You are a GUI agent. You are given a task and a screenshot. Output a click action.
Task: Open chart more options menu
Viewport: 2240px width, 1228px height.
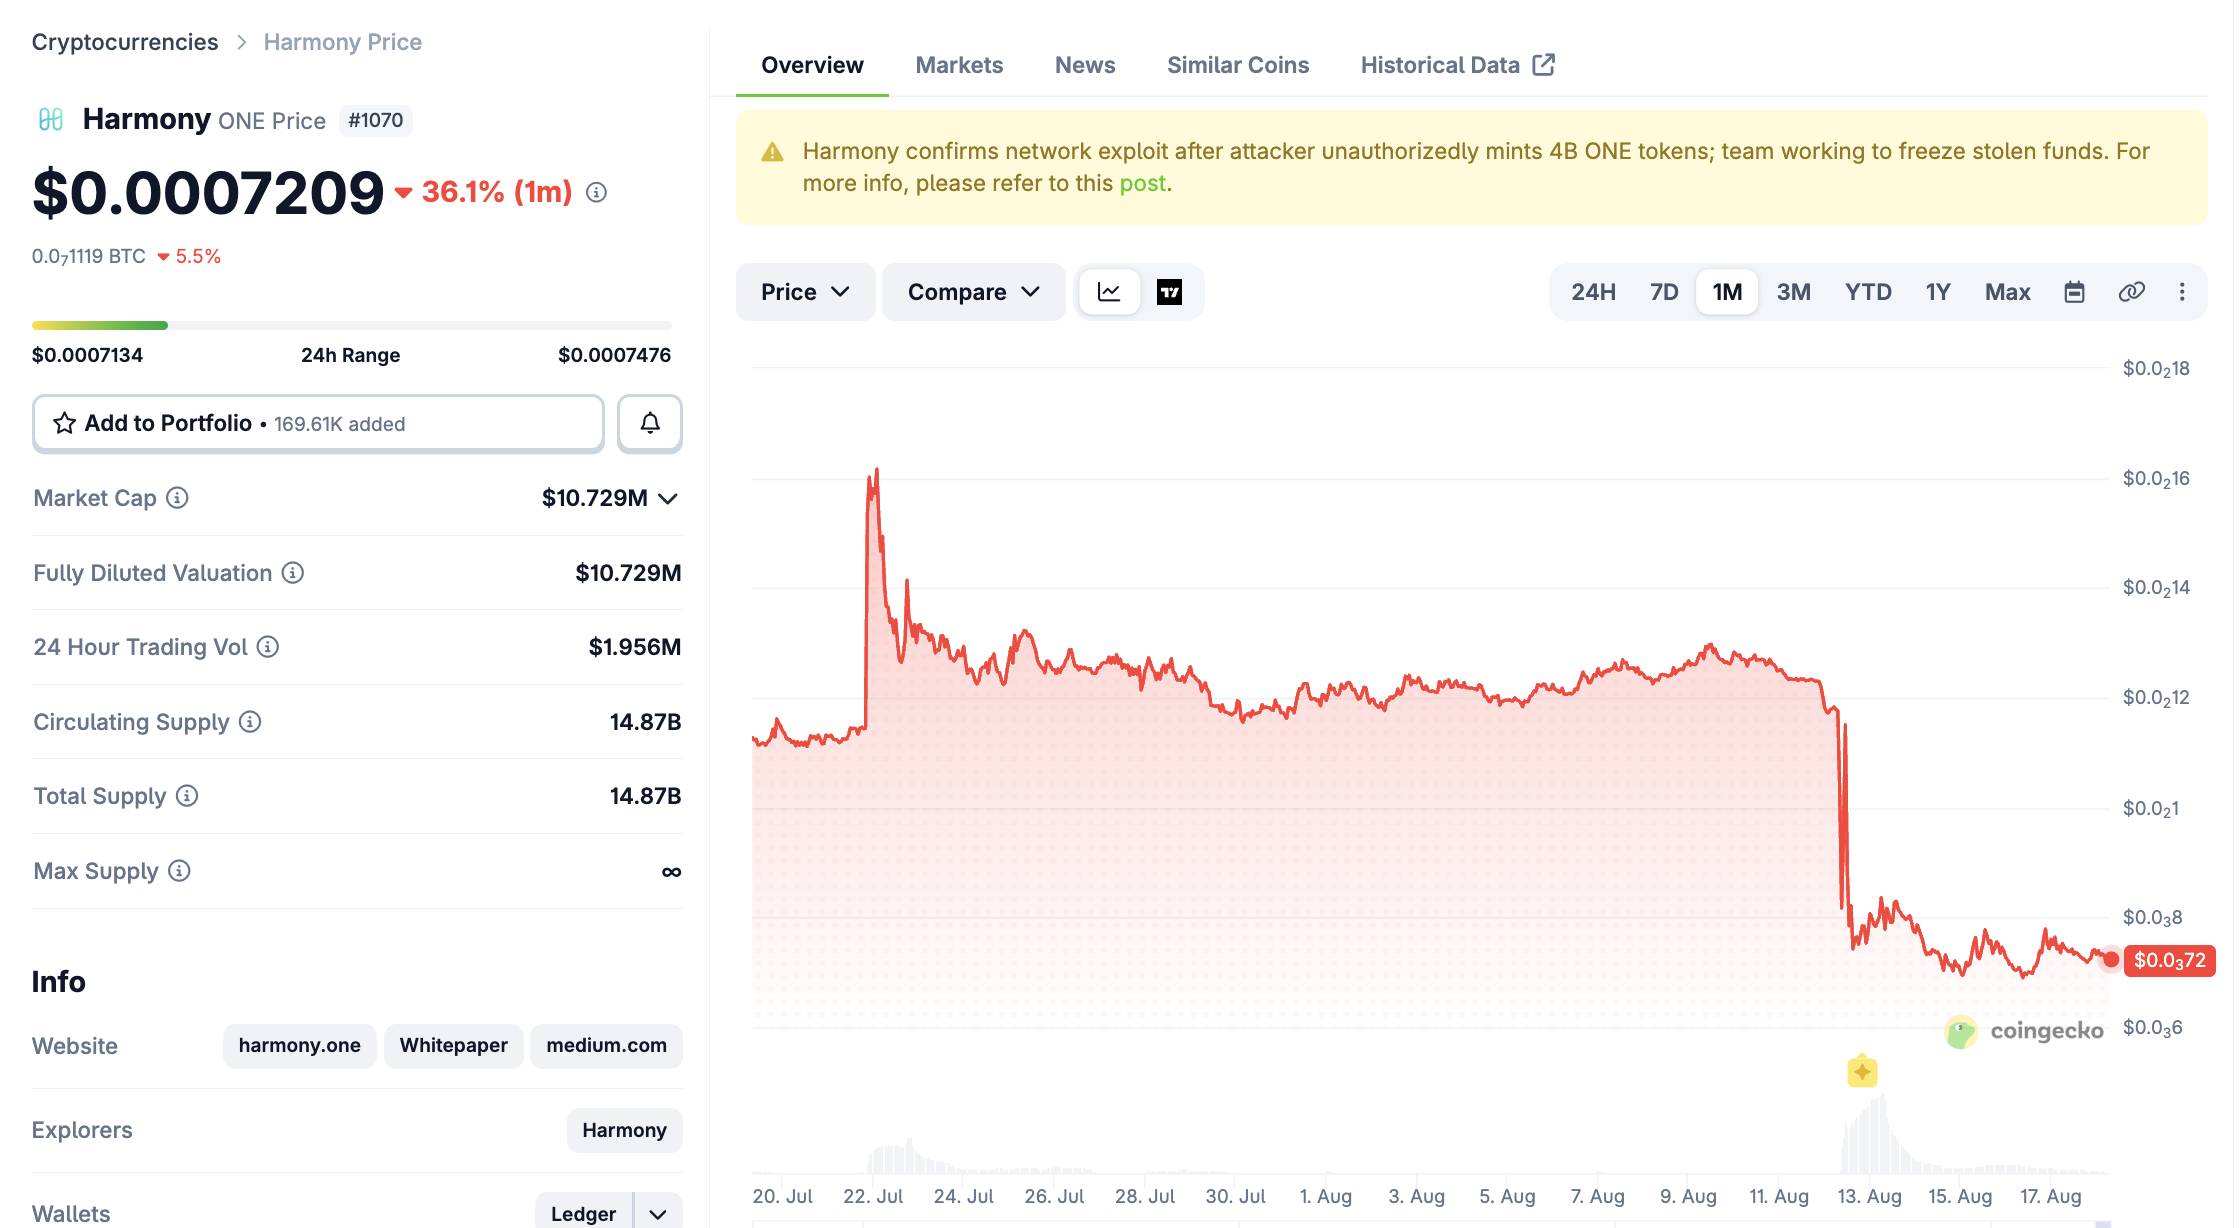(2182, 292)
